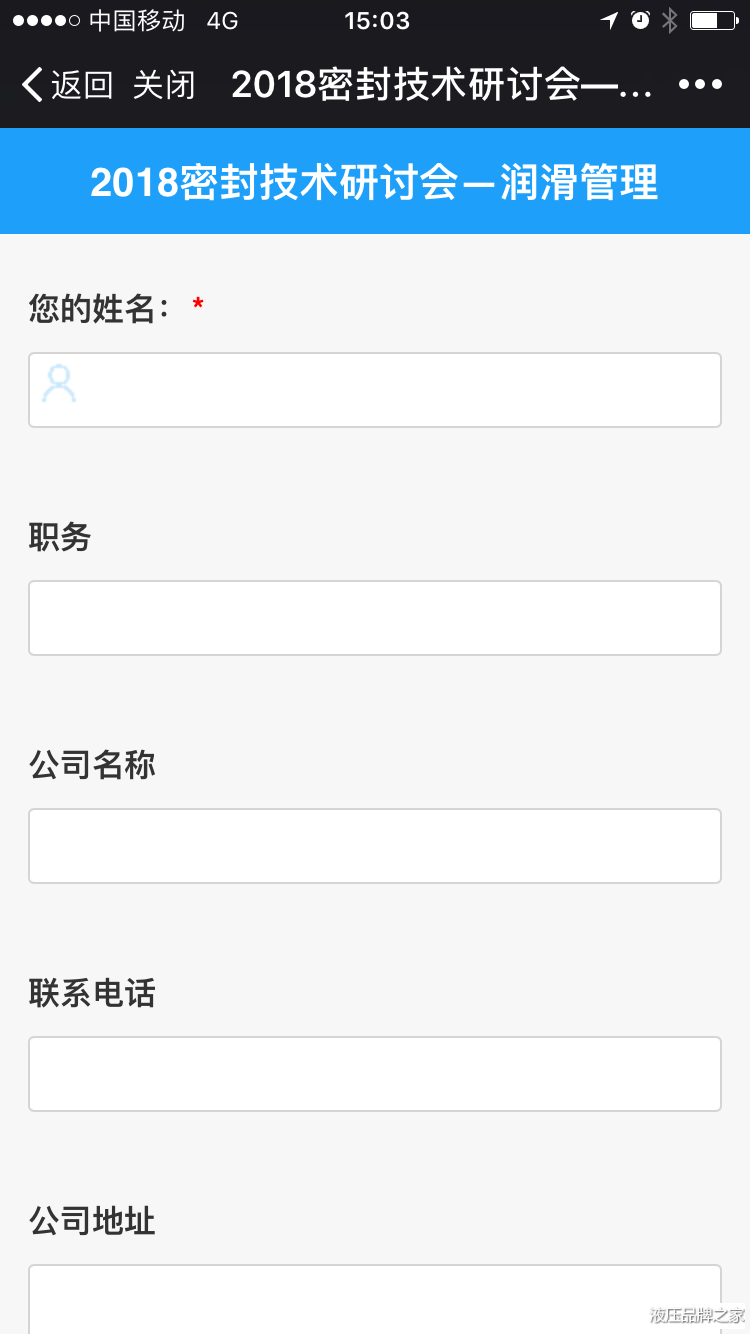Tap the location arrow status icon
The height and width of the screenshot is (1334, 750).
609,21
